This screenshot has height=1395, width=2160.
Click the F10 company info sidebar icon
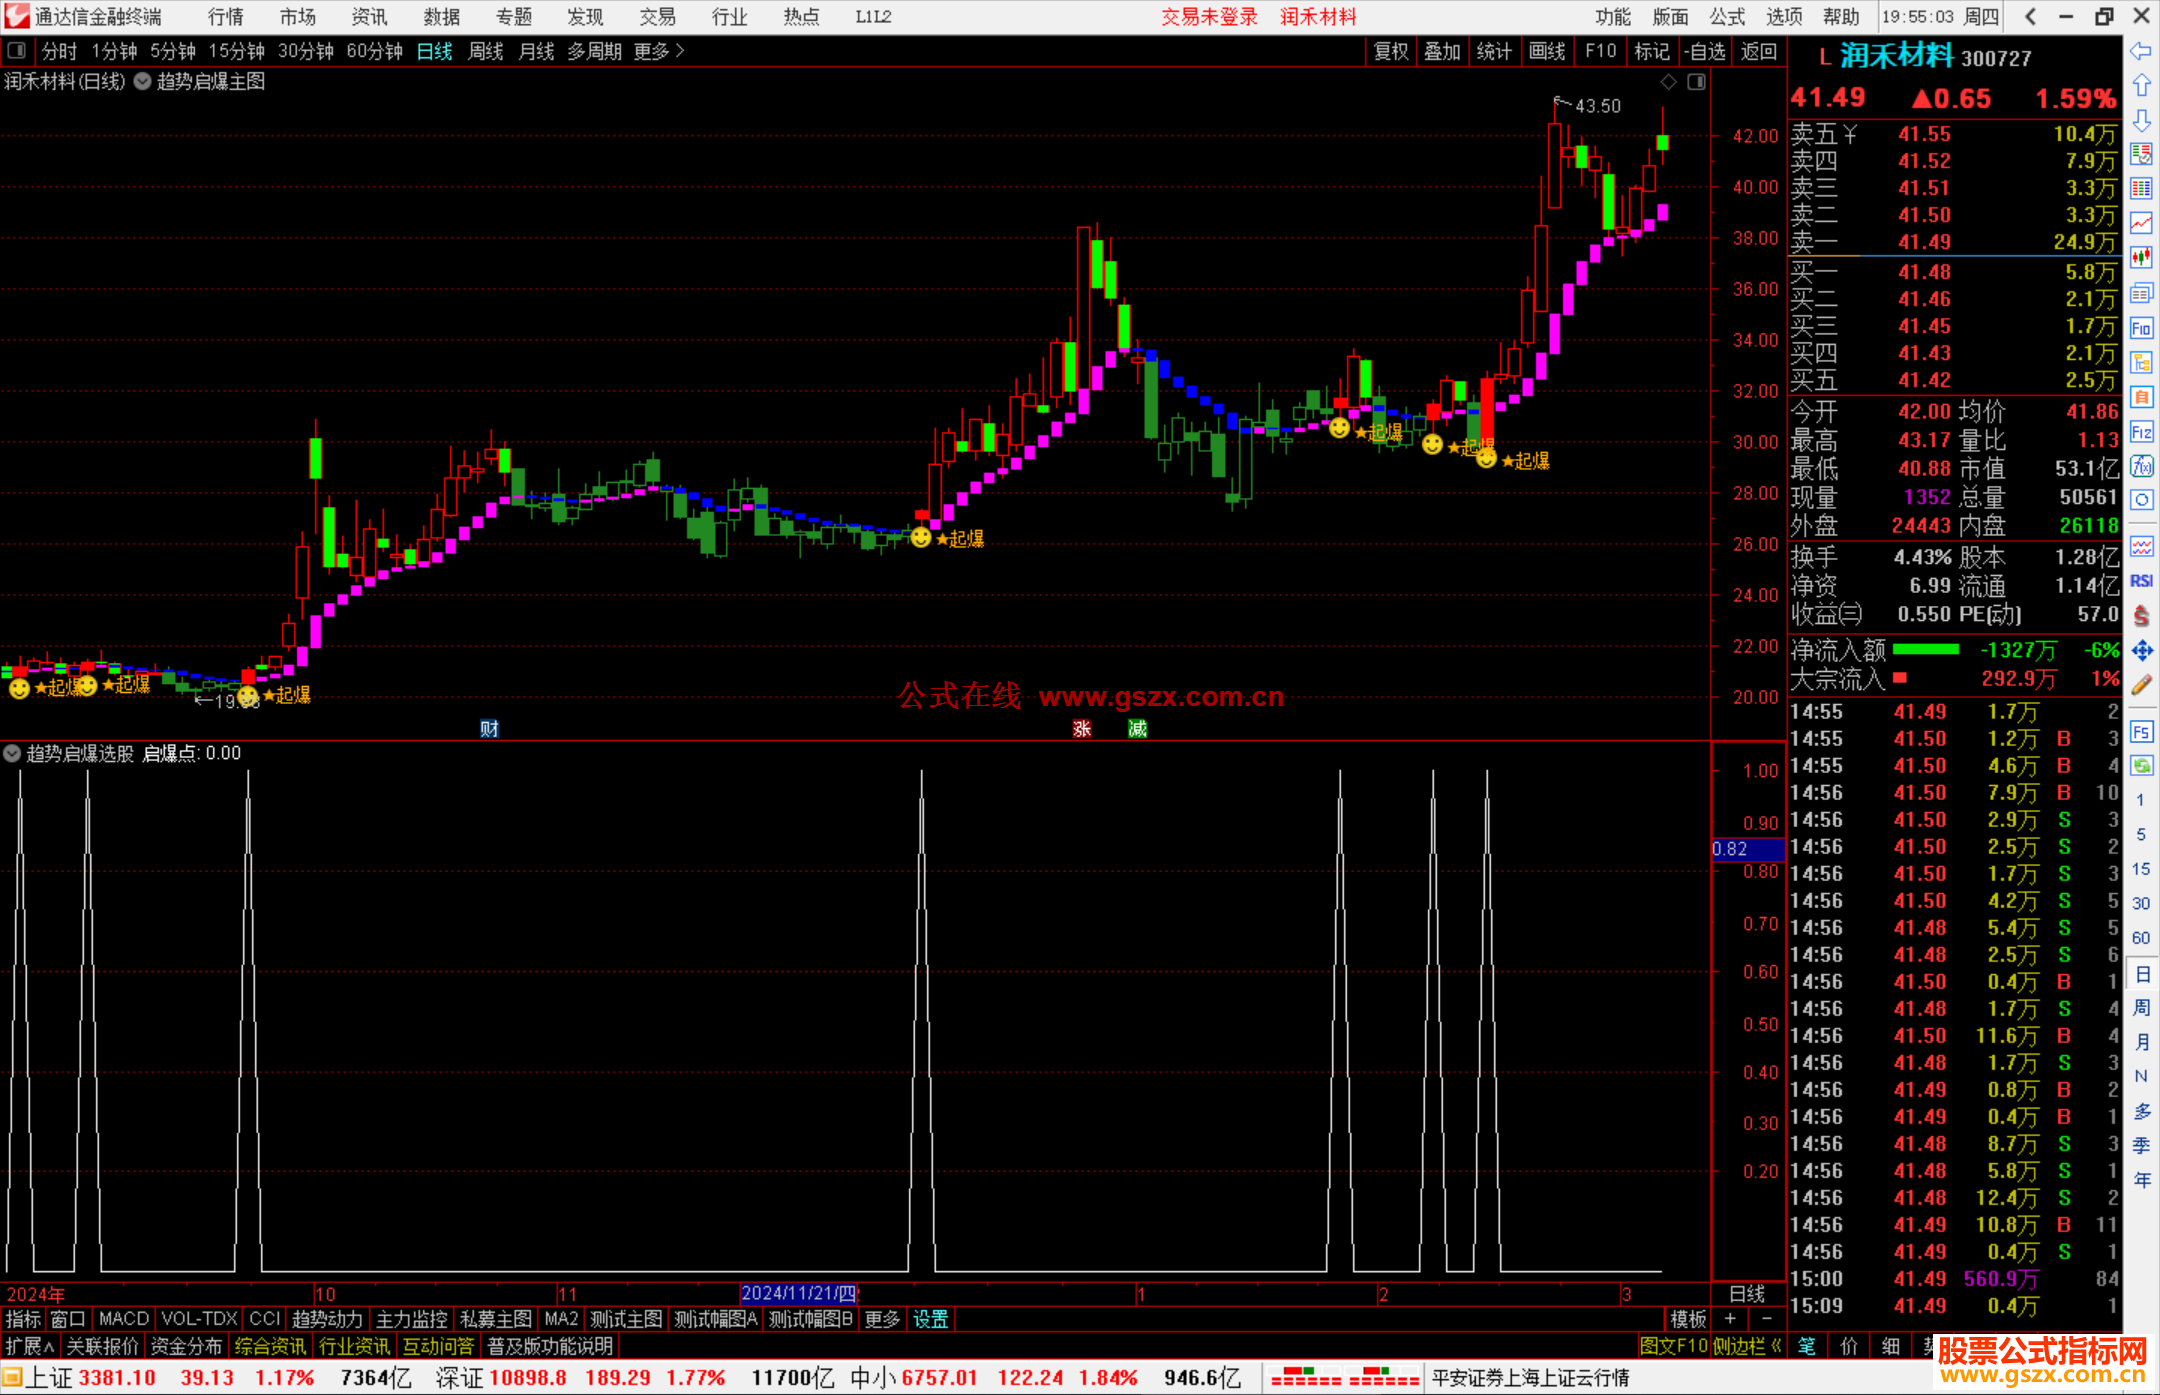[x=2141, y=328]
